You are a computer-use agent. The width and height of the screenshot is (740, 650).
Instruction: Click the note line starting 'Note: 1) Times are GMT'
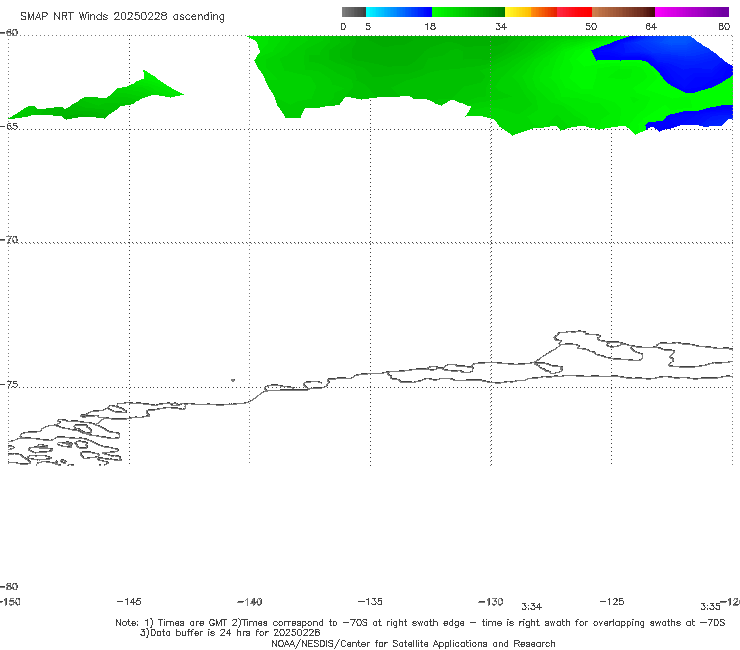tap(420, 623)
